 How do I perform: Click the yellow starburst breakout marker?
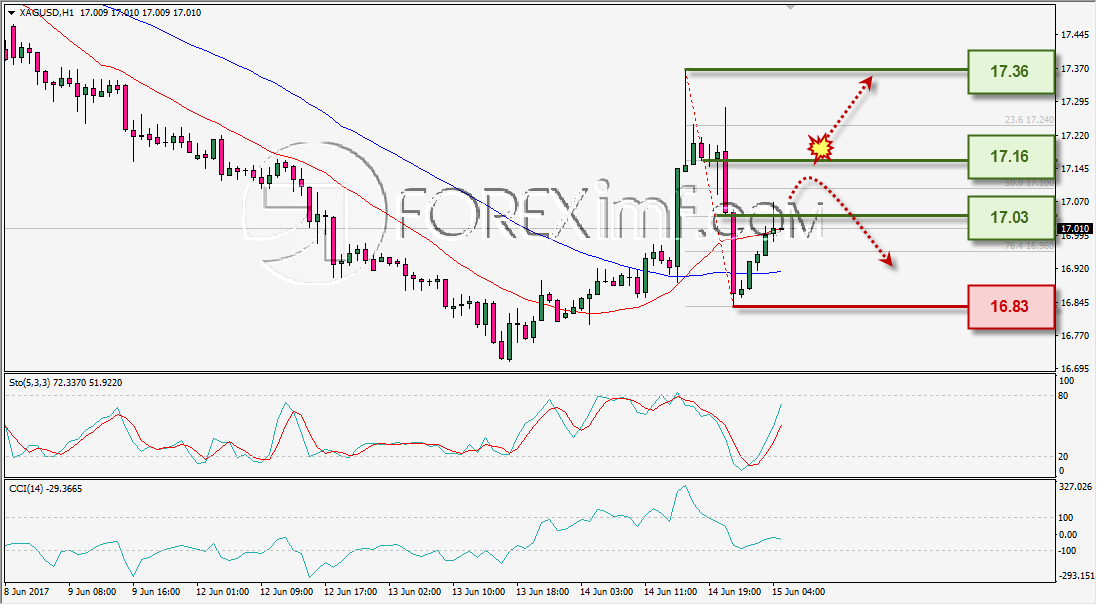pos(820,148)
